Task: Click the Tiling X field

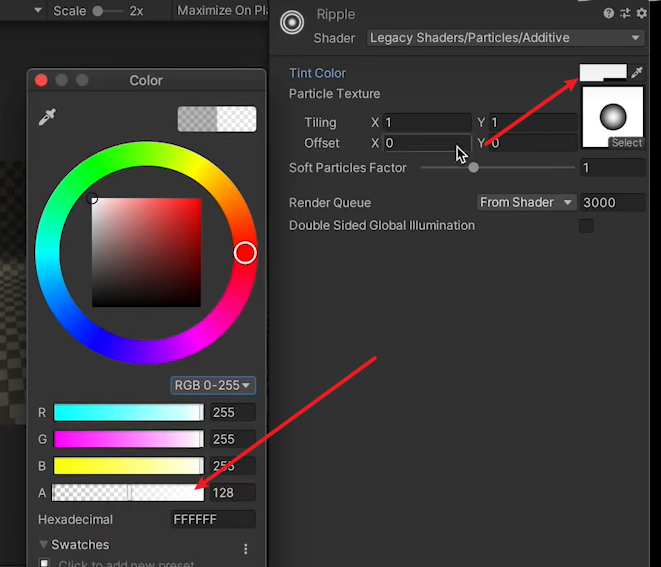Action: click(x=427, y=122)
